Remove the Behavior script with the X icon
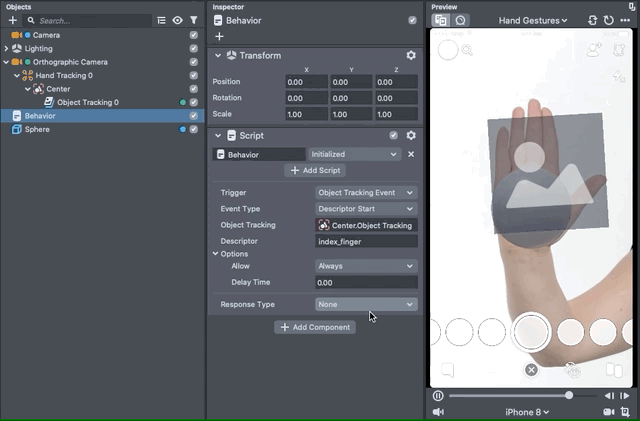 [x=411, y=155]
